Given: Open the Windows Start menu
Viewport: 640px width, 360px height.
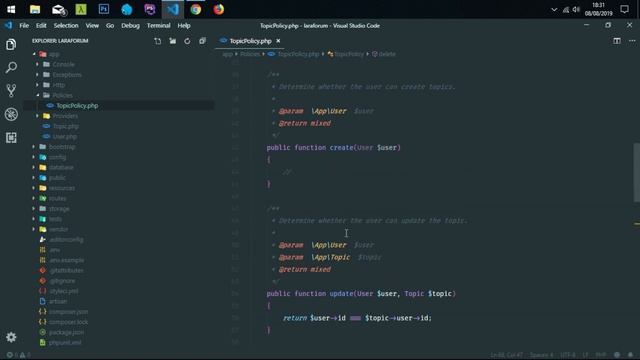Looking at the screenshot, I should click(11, 9).
